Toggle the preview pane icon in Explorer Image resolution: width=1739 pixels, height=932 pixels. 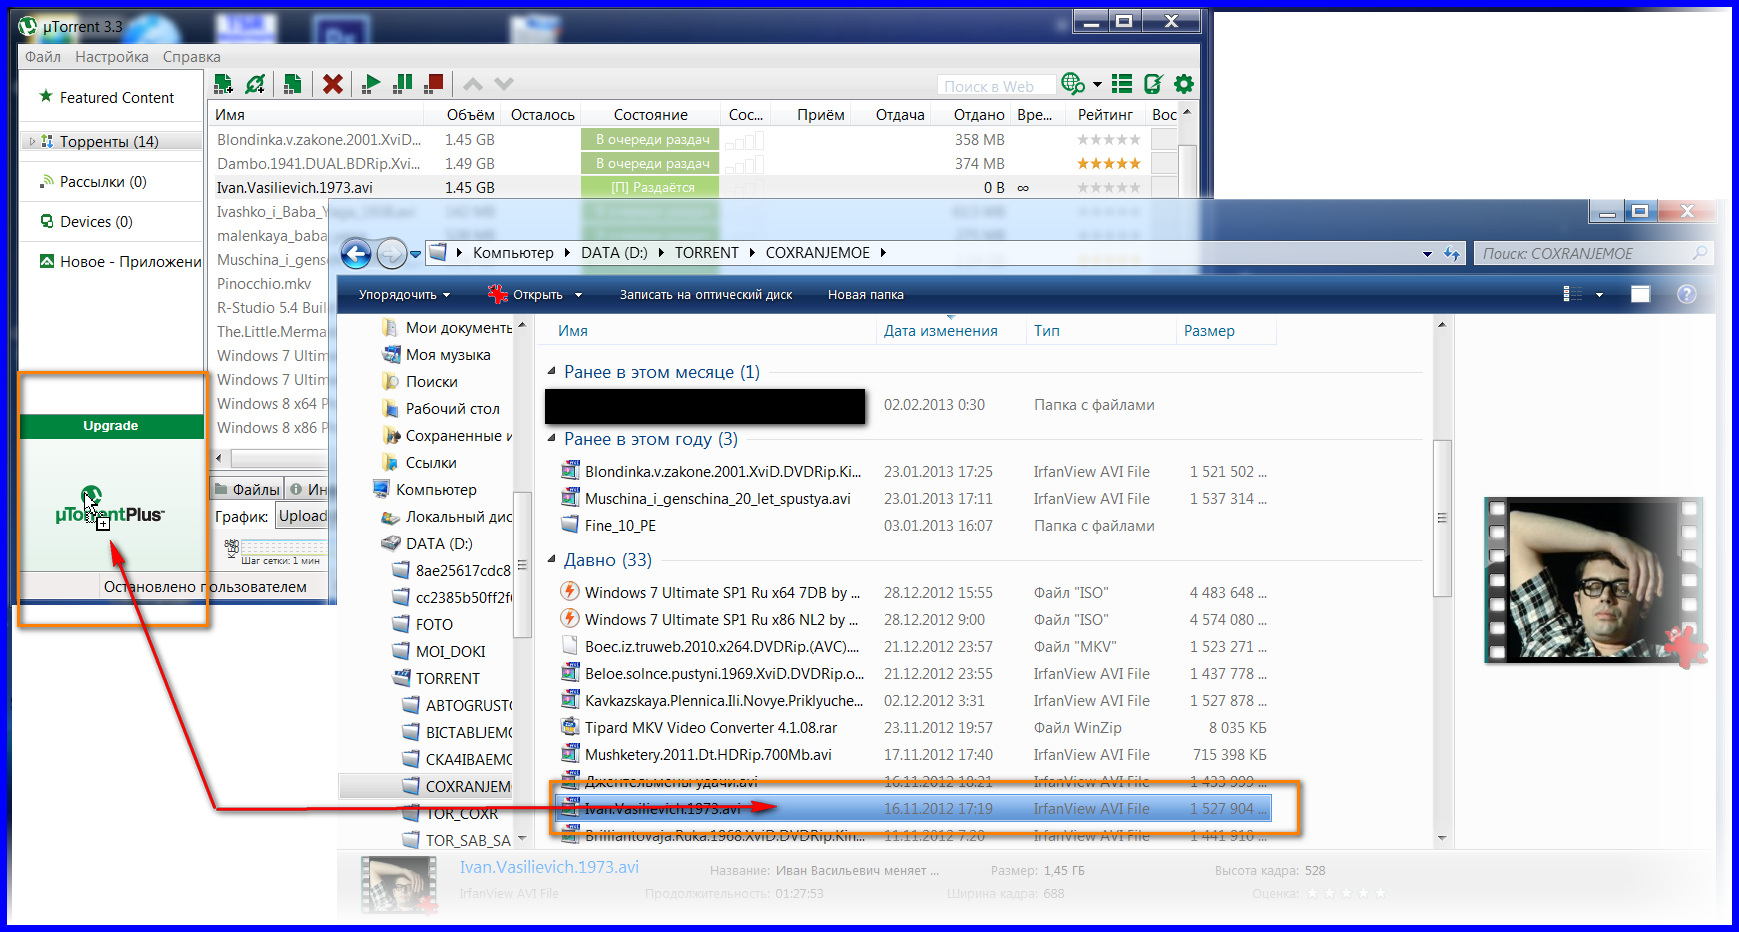1640,294
